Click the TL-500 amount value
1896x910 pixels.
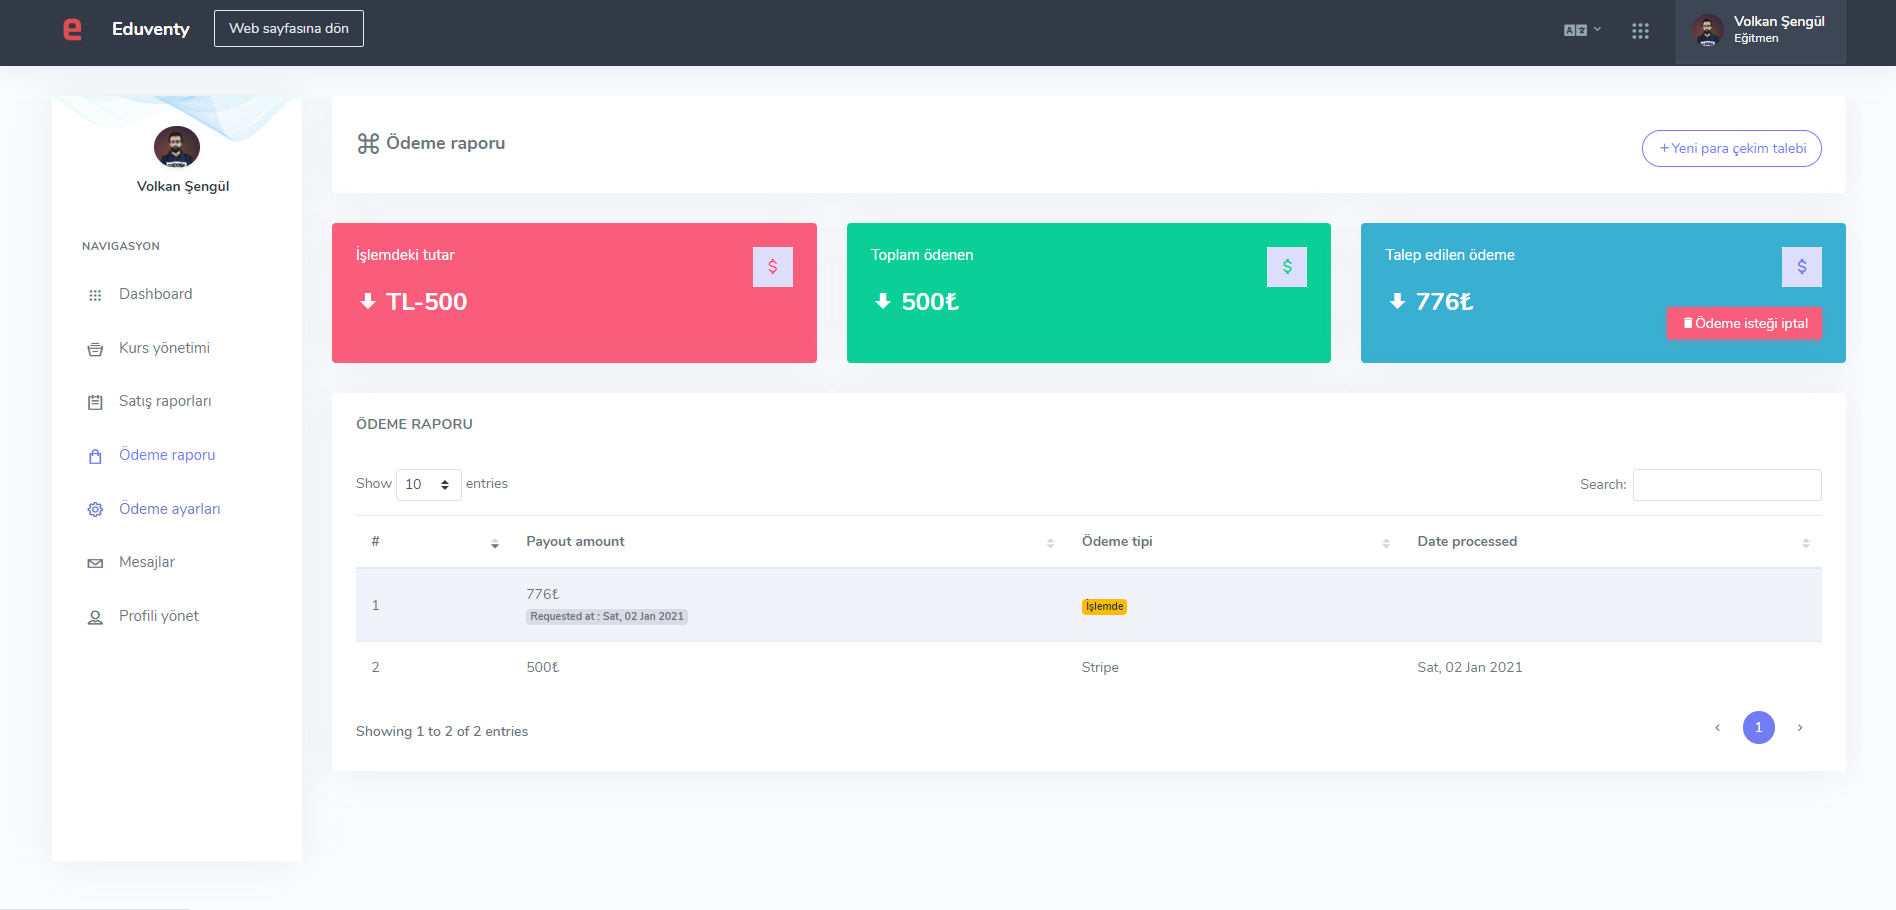pyautogui.click(x=427, y=301)
